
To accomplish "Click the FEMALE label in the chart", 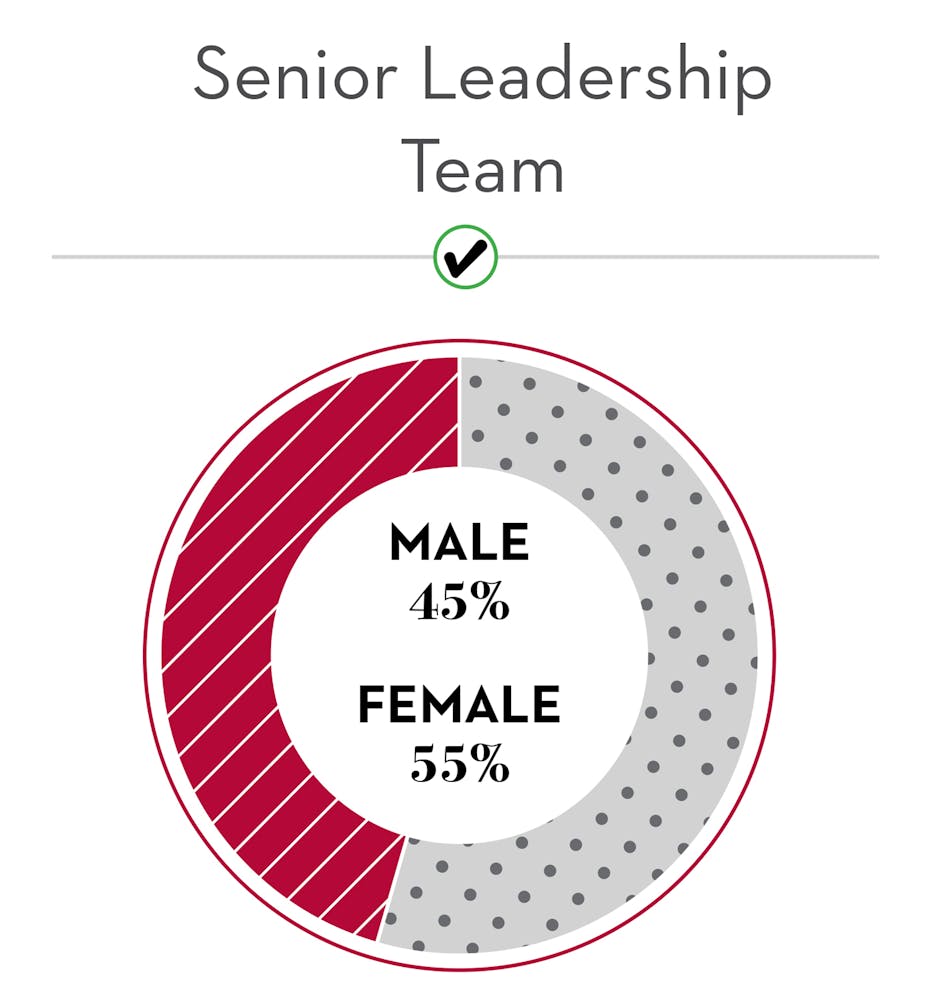I will [x=459, y=705].
